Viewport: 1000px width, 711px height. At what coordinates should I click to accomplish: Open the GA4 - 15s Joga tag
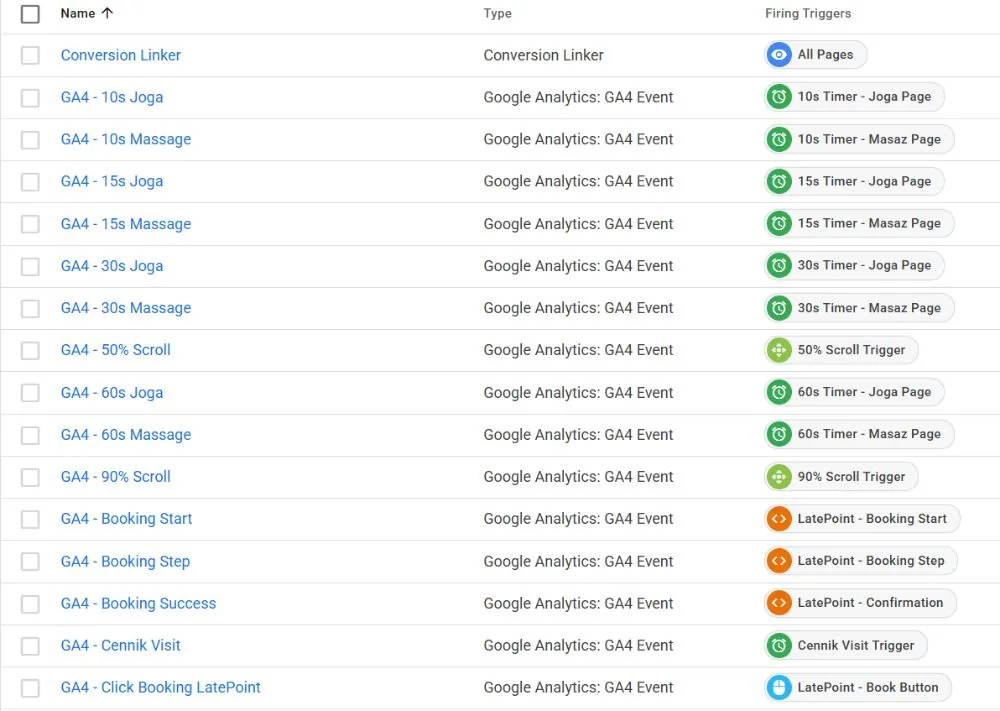(112, 182)
